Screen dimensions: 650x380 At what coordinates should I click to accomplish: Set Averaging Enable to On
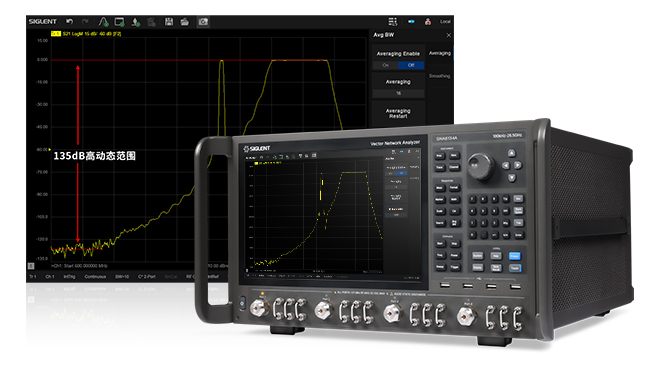(x=386, y=65)
